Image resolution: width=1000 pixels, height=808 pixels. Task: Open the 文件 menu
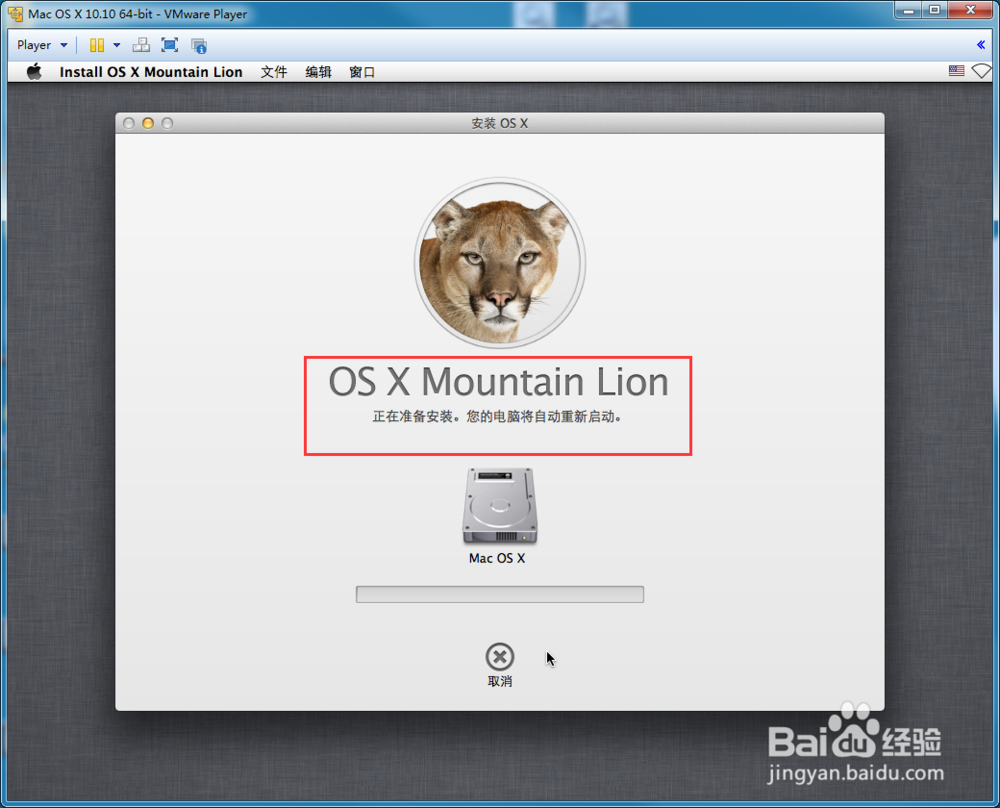[274, 72]
